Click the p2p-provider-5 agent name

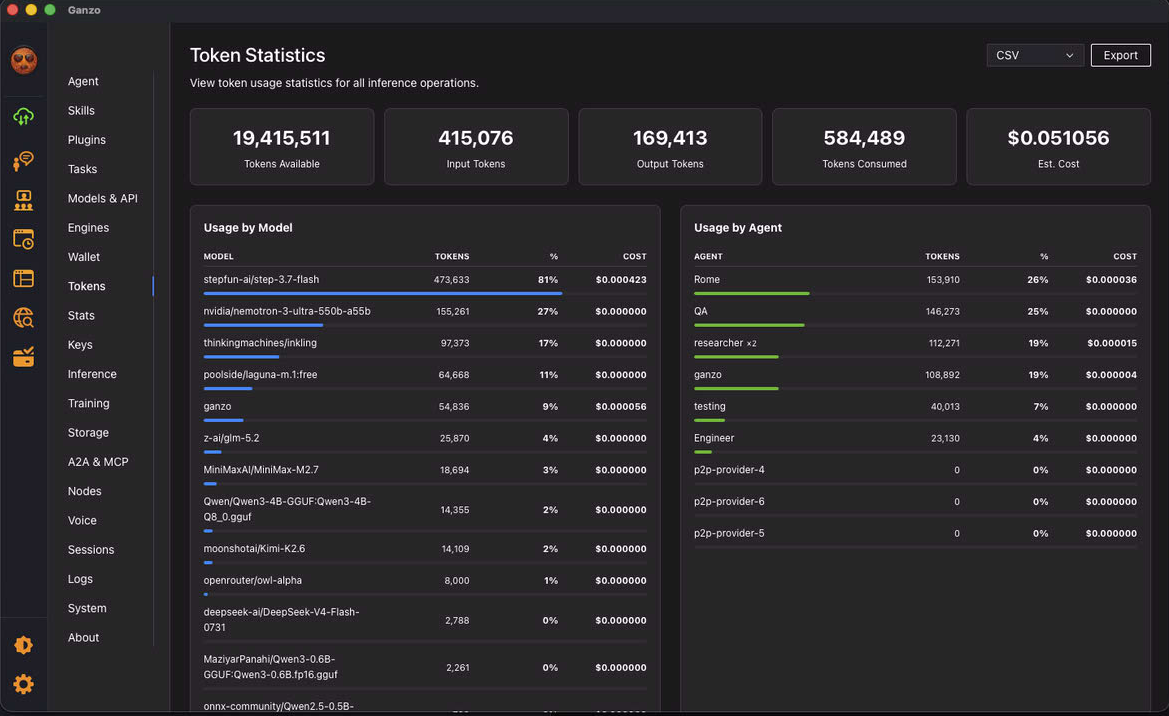(729, 533)
